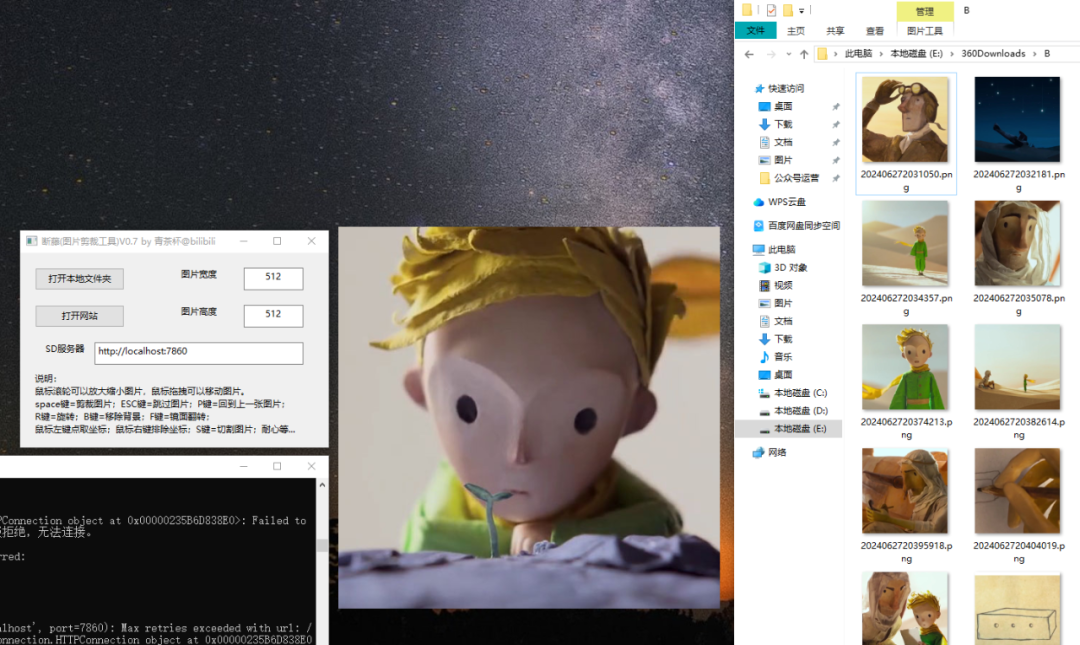The image size is (1080, 645).
Task: Open the 文件 menu in Explorer
Action: click(756, 31)
